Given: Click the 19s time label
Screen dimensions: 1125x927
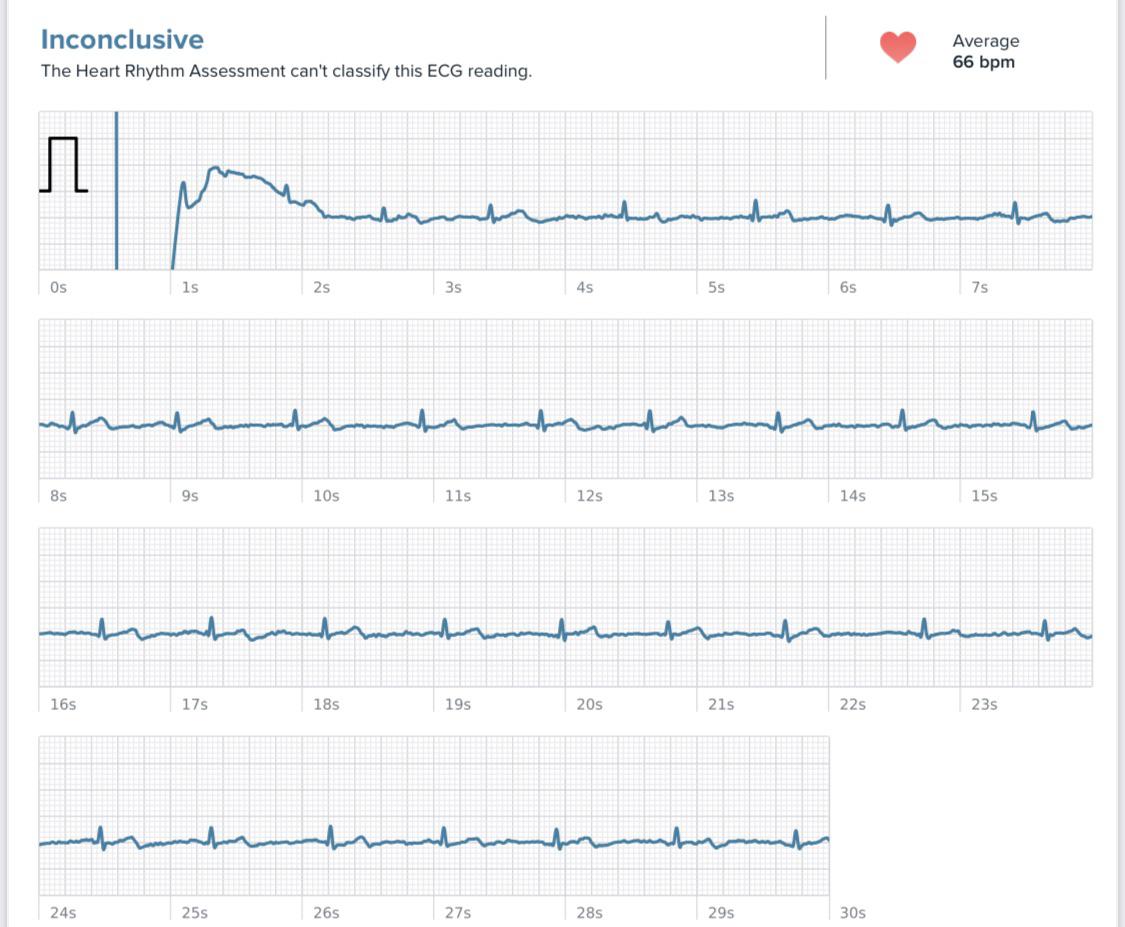Looking at the screenshot, I should click(458, 705).
